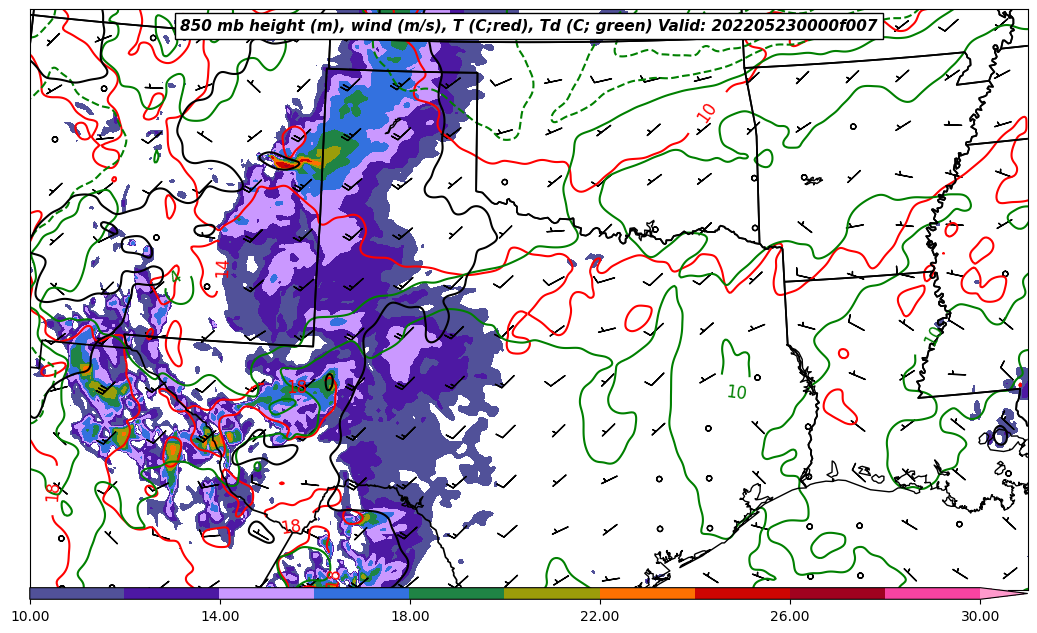The width and height of the screenshot is (1037, 633).
Task: Click the 14.00 colorbar tick label
Action: click(220, 617)
